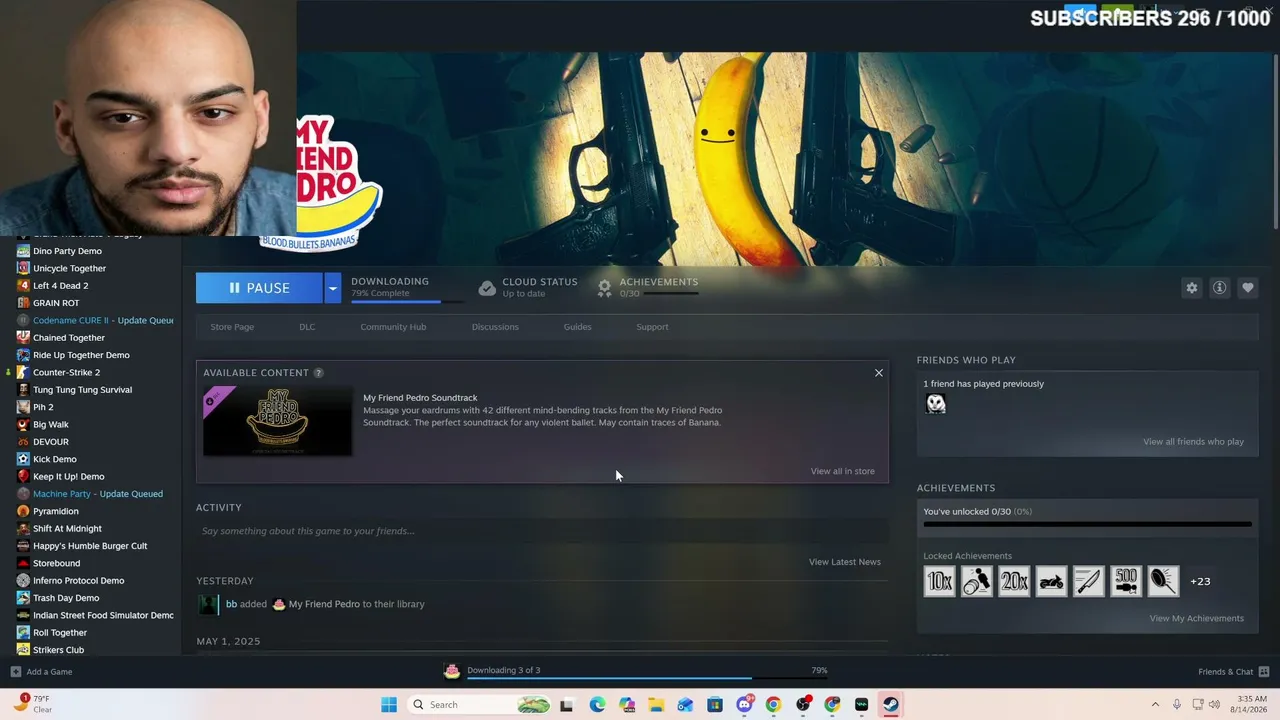Viewport: 1280px width, 720px height.
Task: Select the 500 kills locked achievement icon
Action: click(x=1126, y=581)
